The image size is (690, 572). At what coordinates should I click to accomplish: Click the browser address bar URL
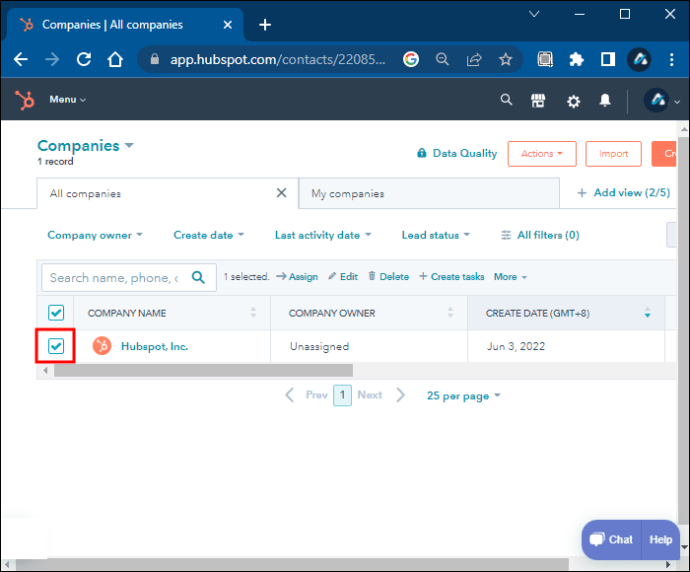pyautogui.click(x=278, y=59)
